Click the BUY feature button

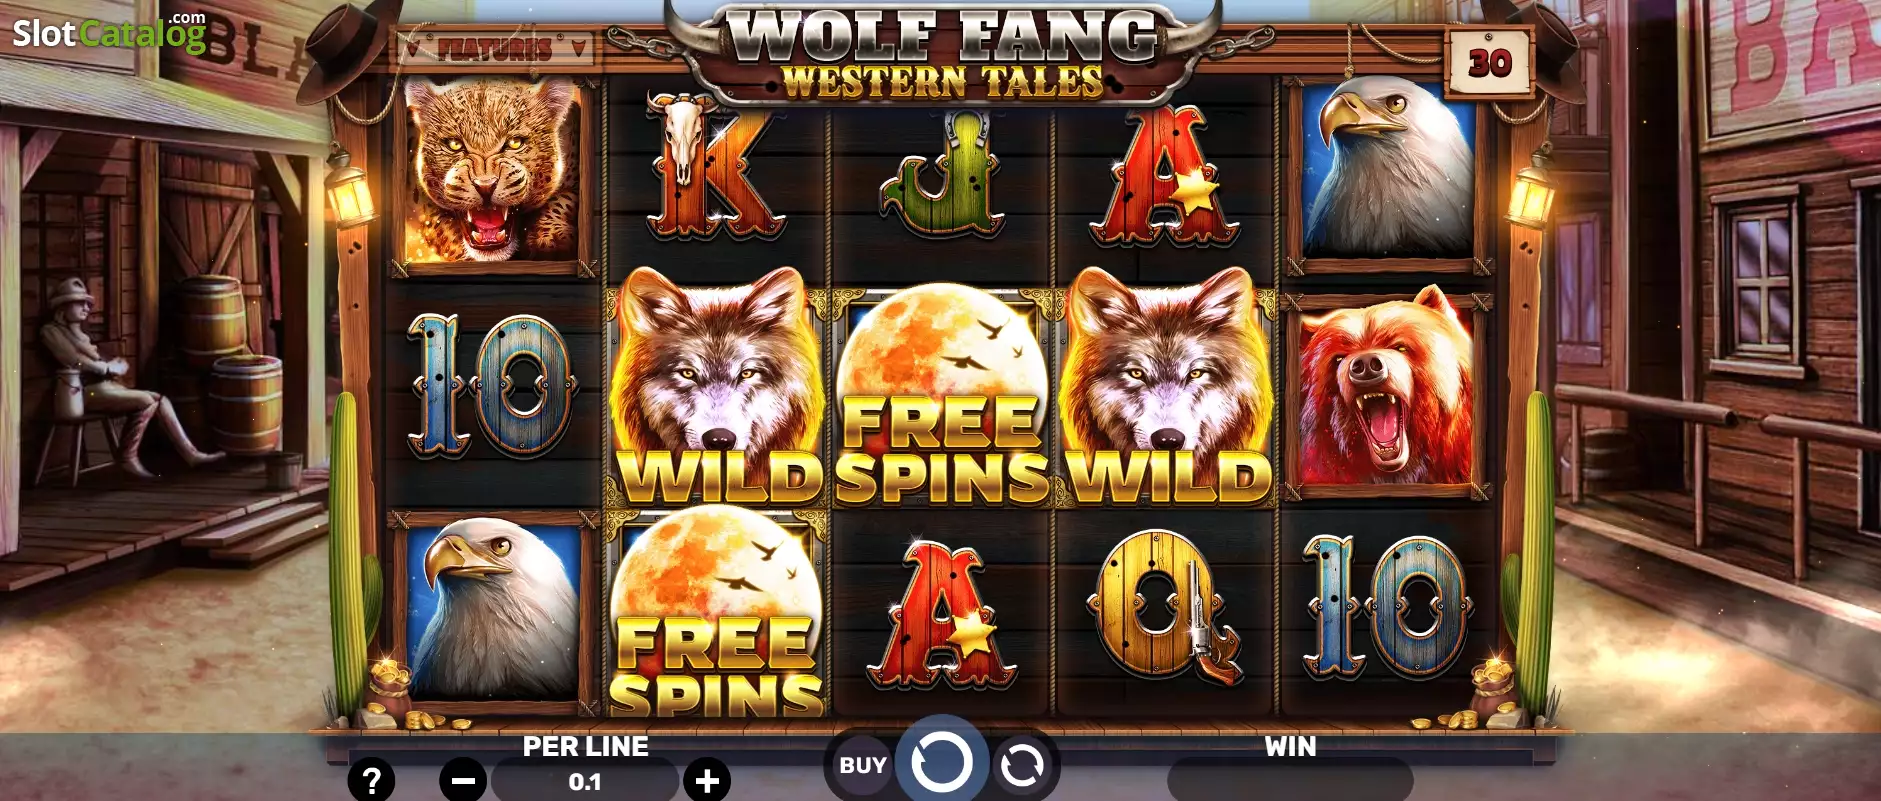coord(862,765)
